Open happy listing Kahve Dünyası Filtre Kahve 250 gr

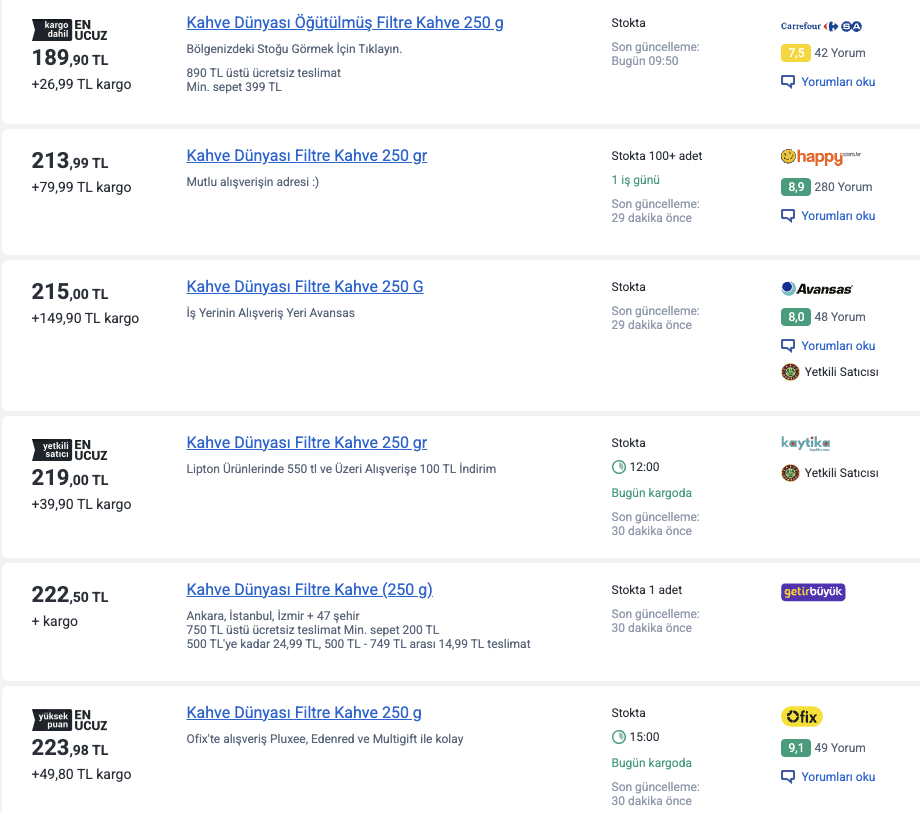point(307,155)
